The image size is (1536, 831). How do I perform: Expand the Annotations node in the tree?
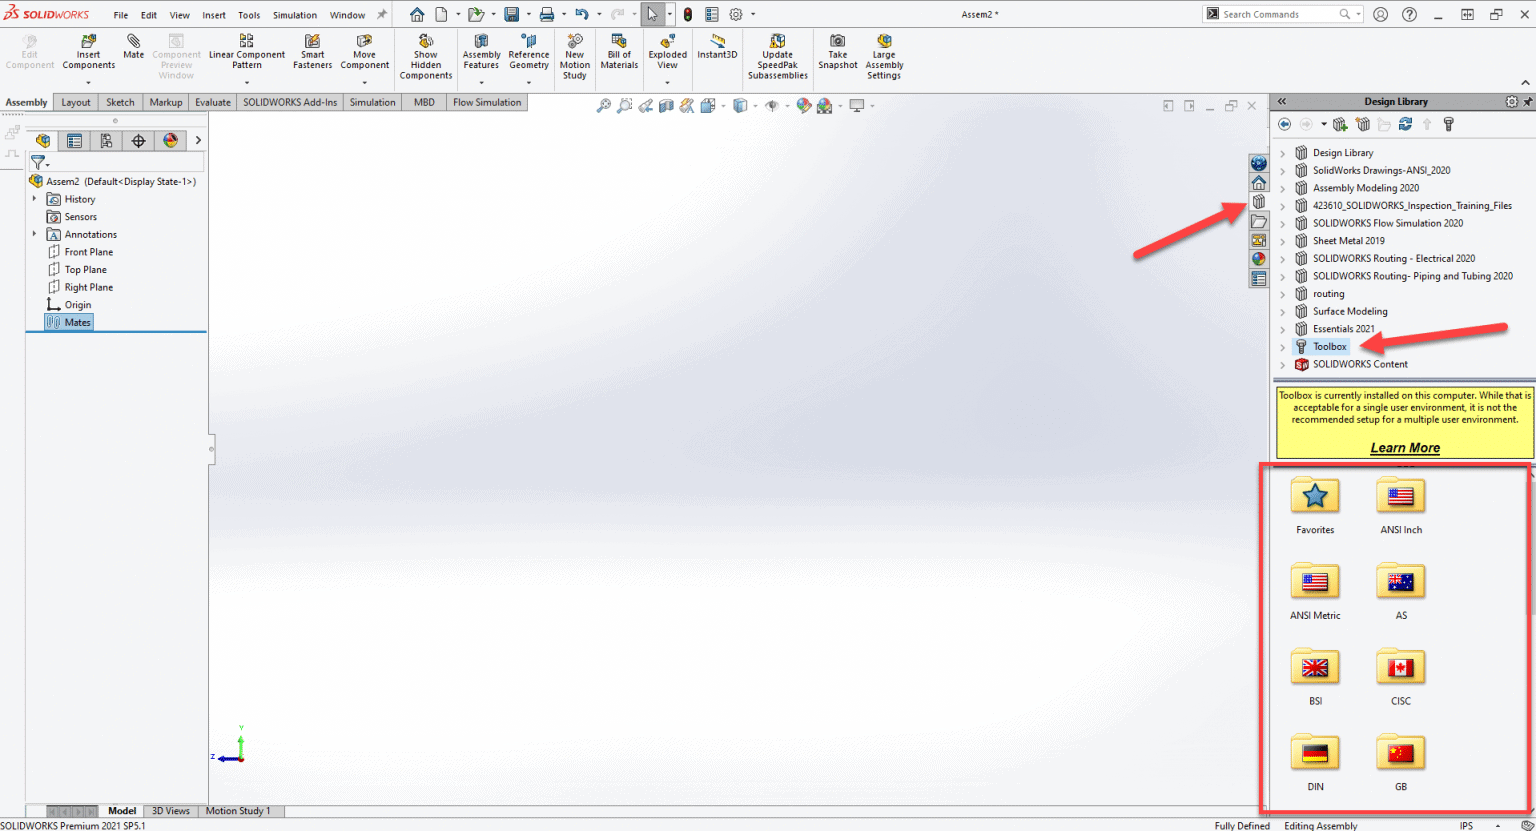pyautogui.click(x=34, y=234)
